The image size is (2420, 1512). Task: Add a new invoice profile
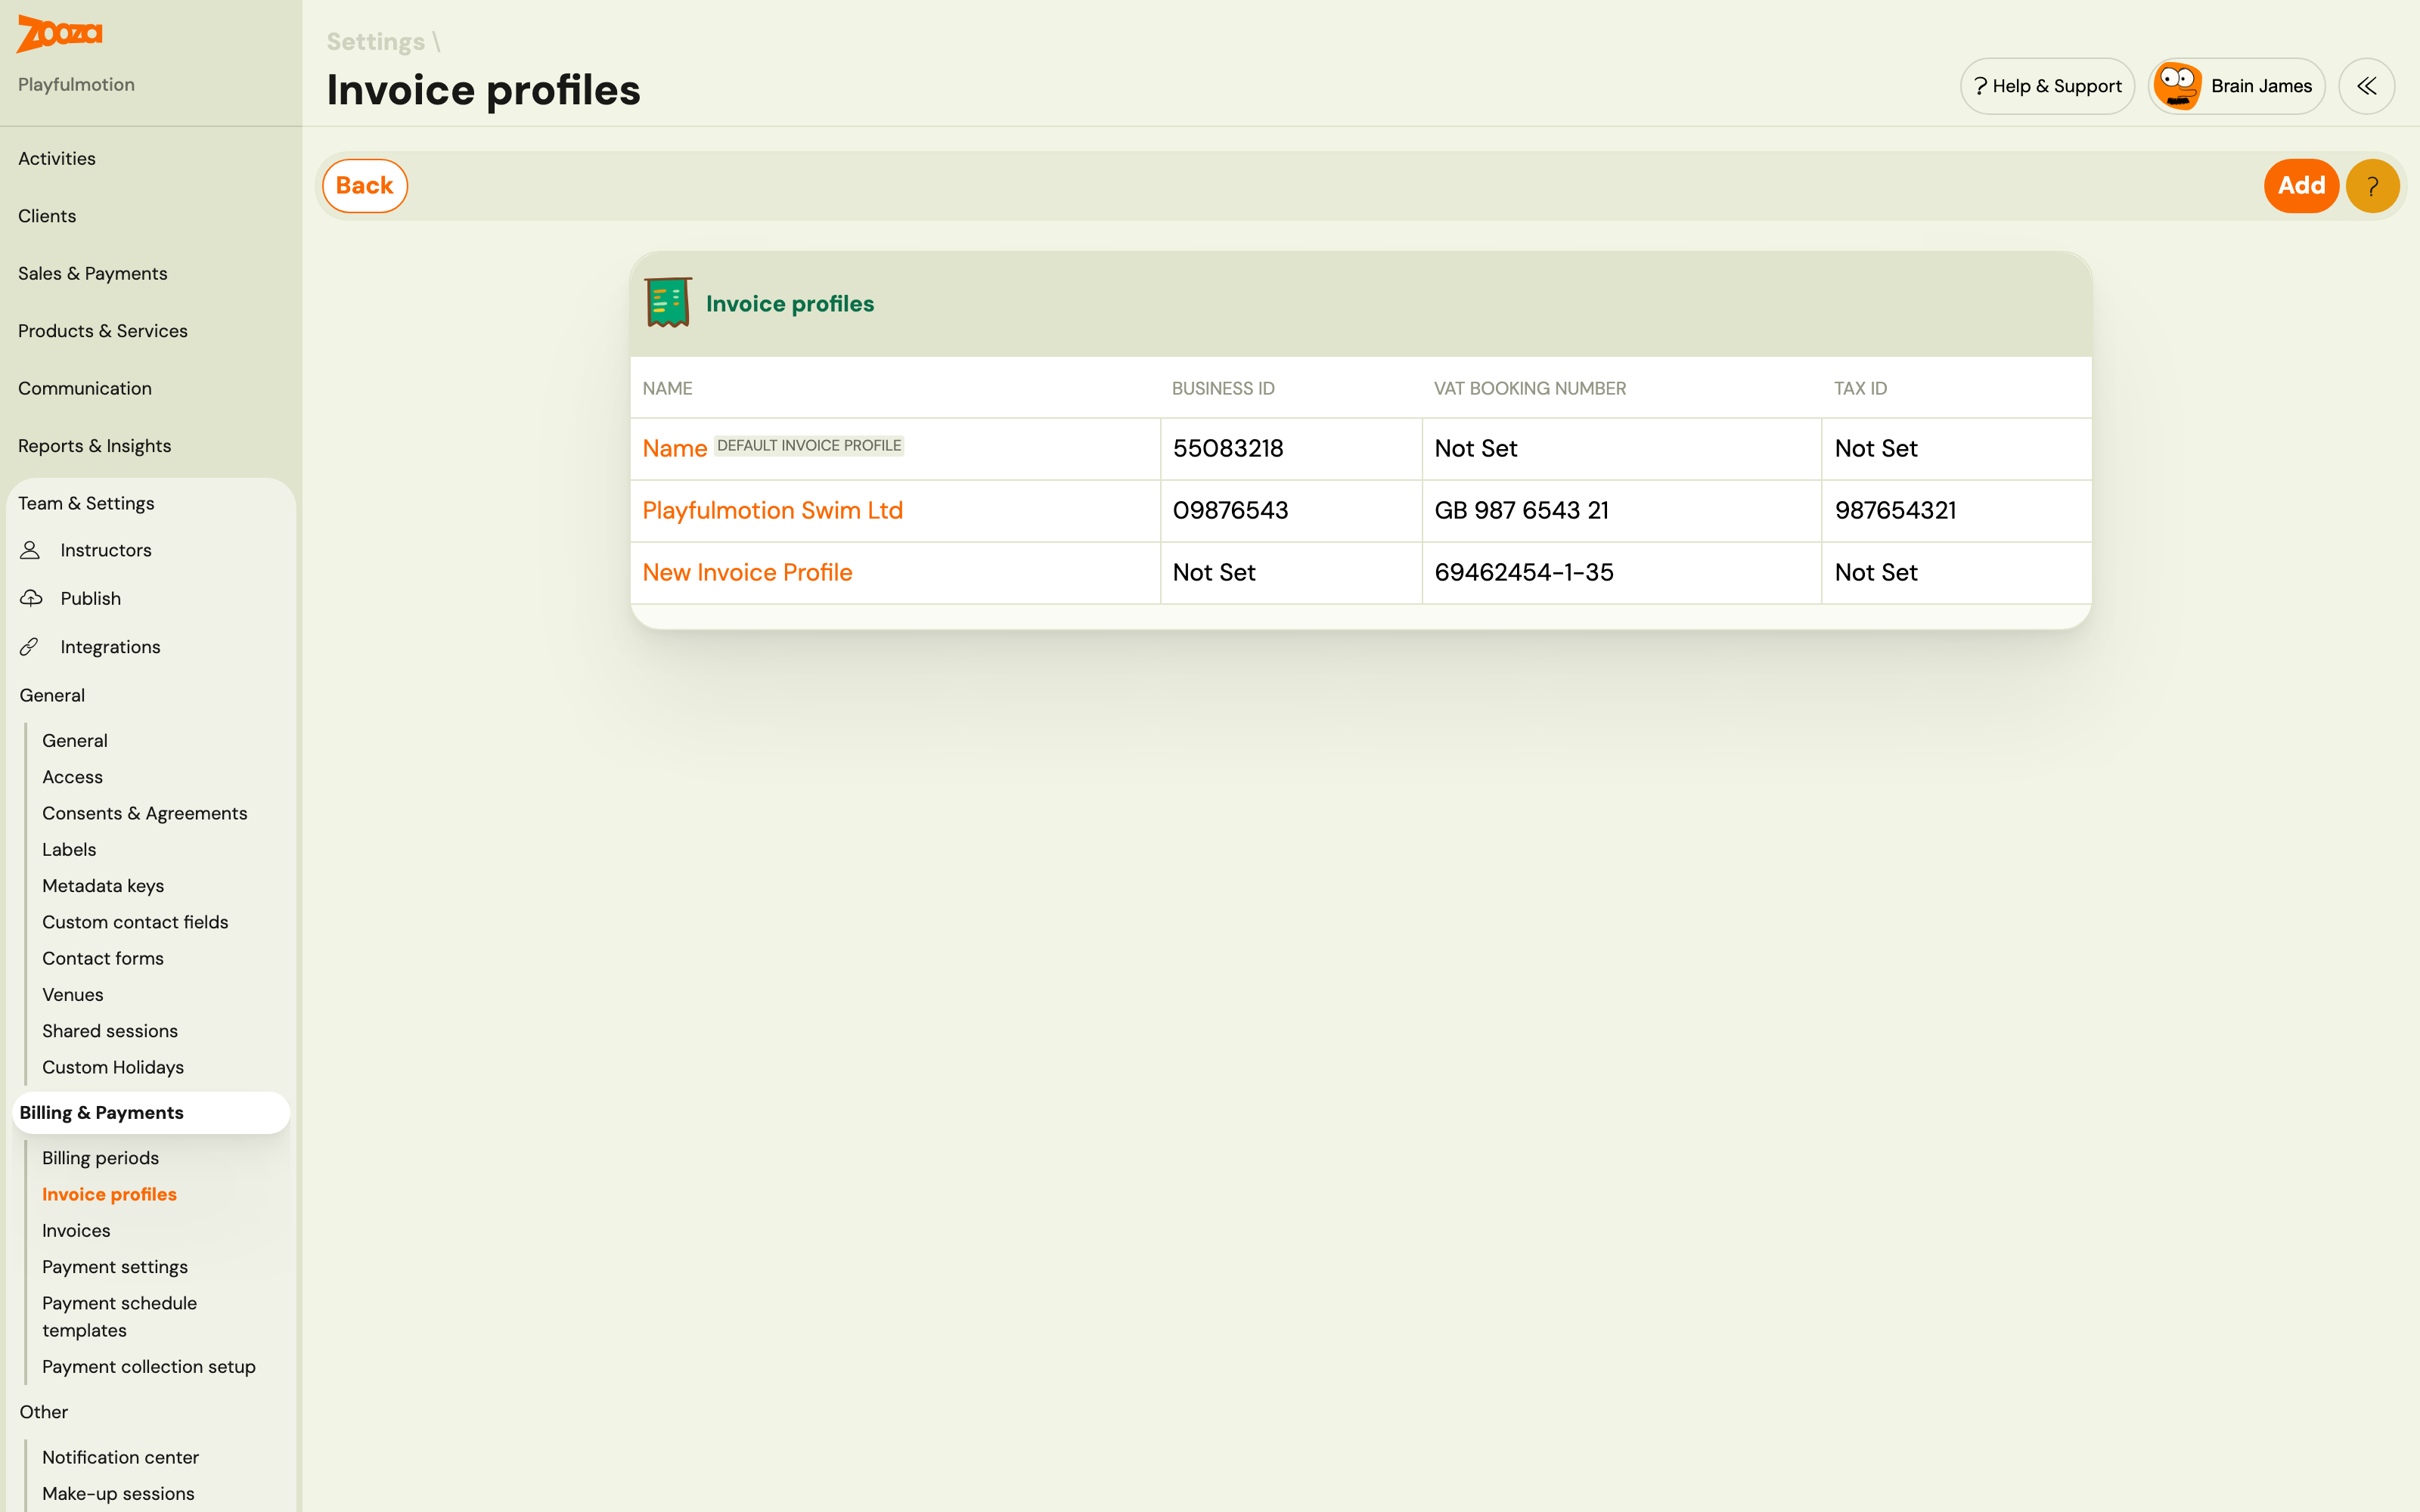coord(2301,186)
